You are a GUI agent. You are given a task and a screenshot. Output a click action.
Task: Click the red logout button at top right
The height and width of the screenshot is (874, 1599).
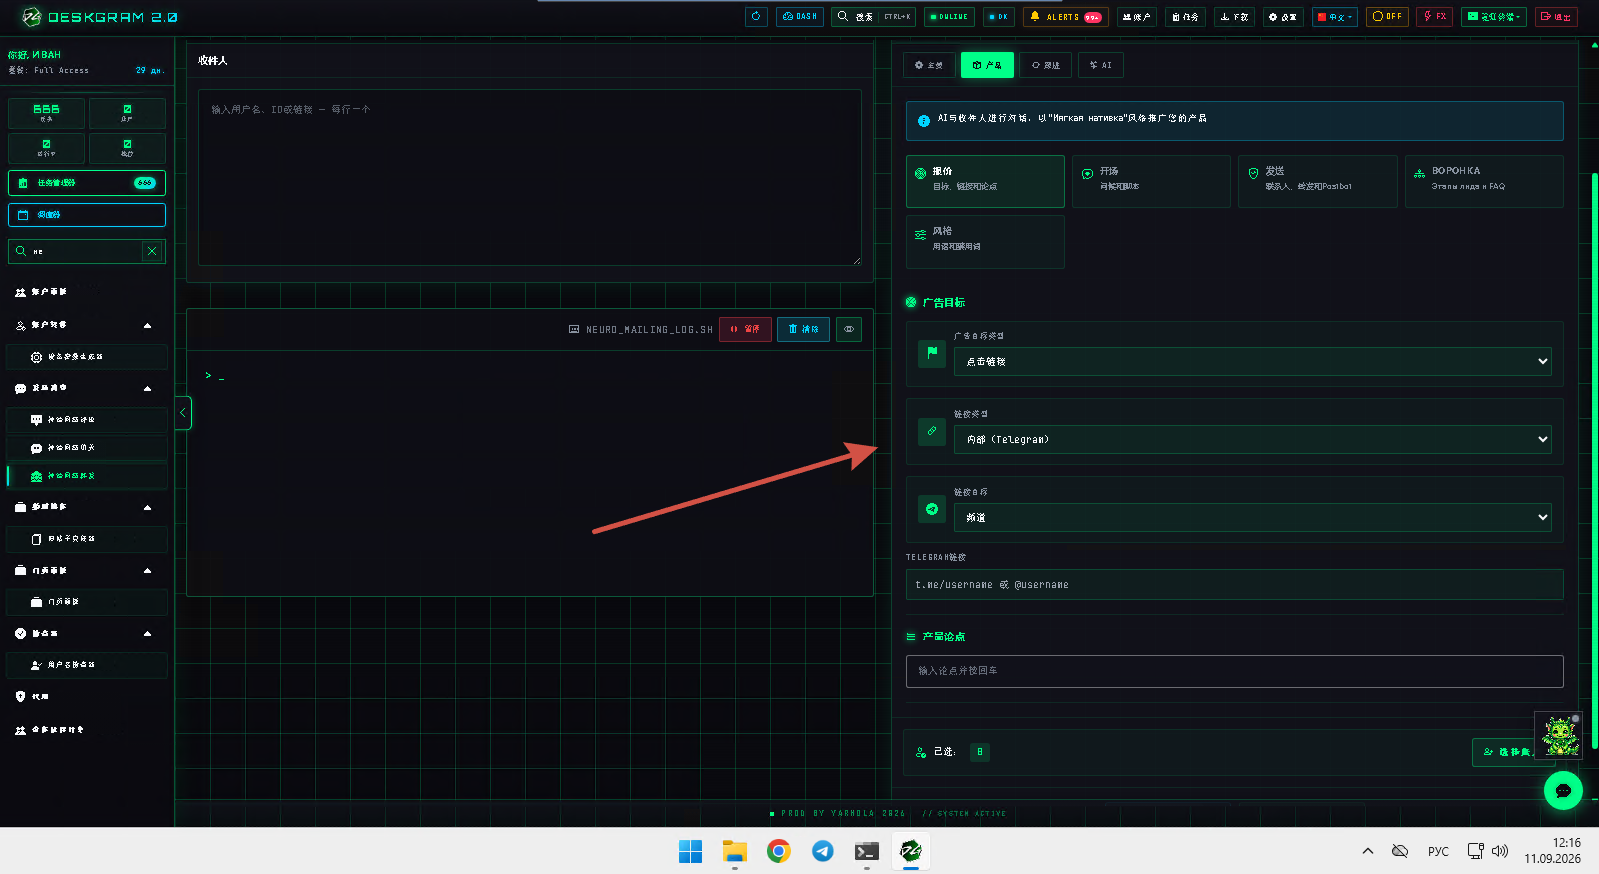tap(1555, 16)
